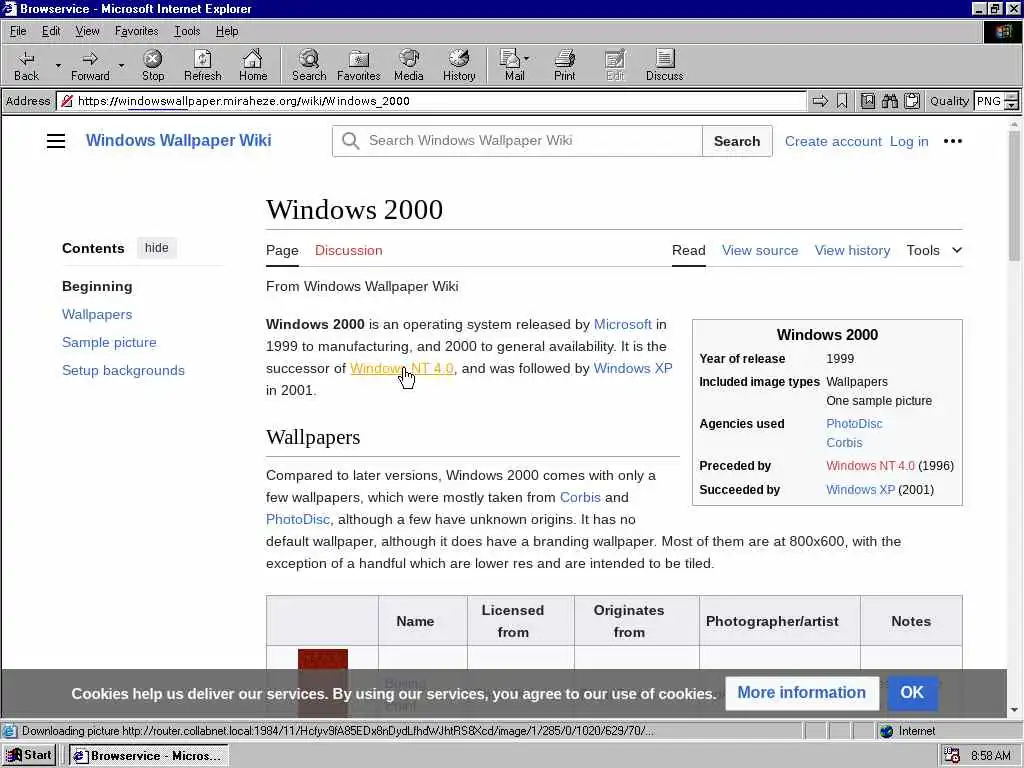
Task: Expand the Tools dropdown on the wiki page
Action: pyautogui.click(x=934, y=250)
